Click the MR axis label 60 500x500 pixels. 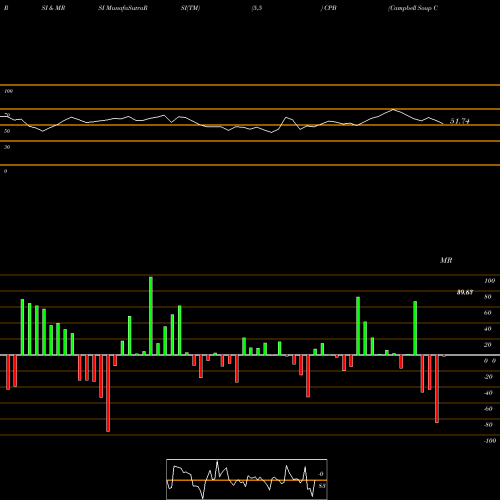click(x=488, y=313)
